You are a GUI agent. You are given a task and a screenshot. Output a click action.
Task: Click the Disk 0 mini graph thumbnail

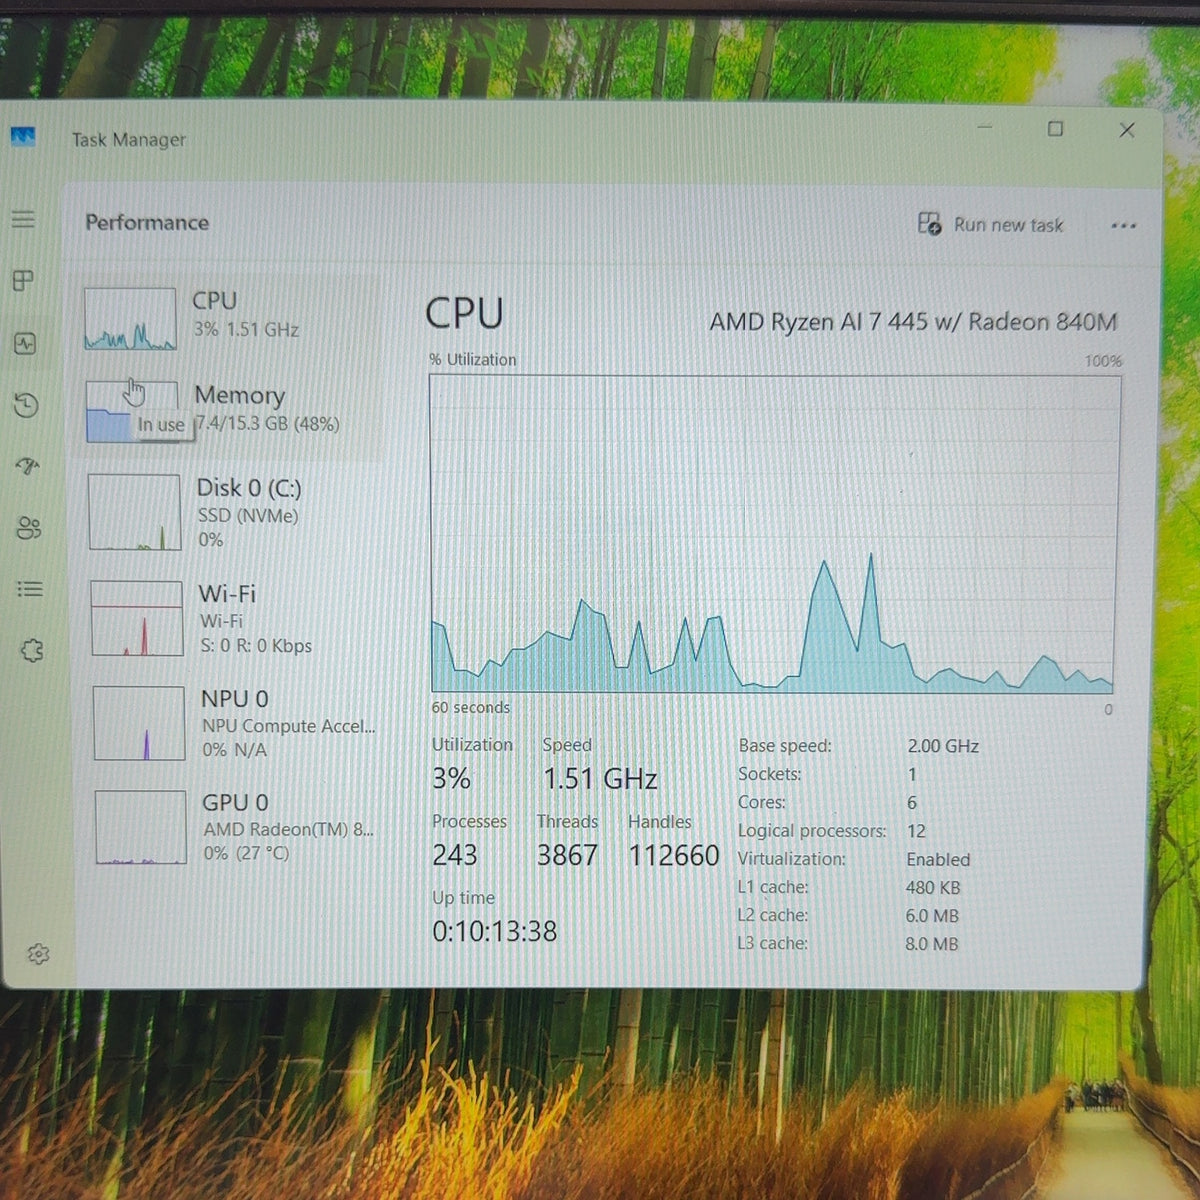pyautogui.click(x=135, y=512)
